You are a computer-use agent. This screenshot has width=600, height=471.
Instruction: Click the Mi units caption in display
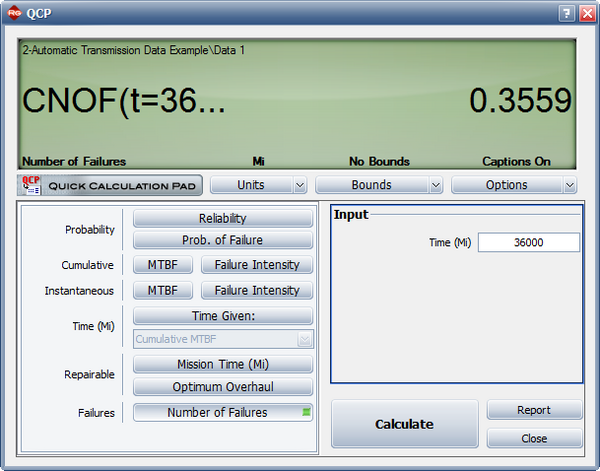click(258, 161)
